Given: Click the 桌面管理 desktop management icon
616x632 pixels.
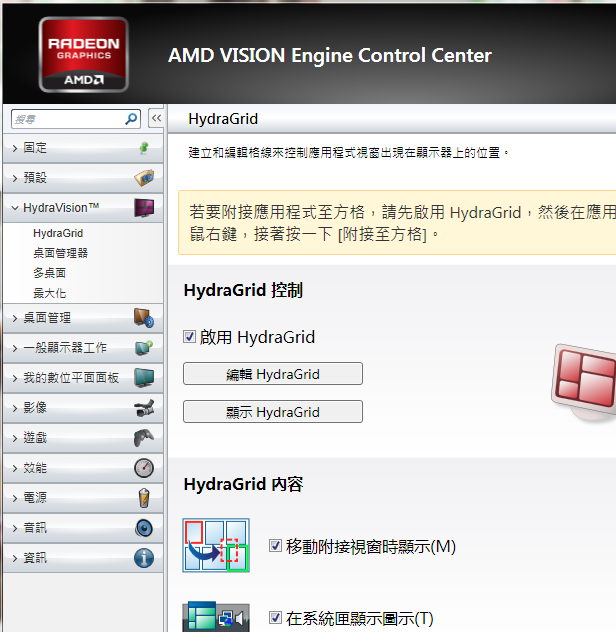Looking at the screenshot, I should pos(144,318).
